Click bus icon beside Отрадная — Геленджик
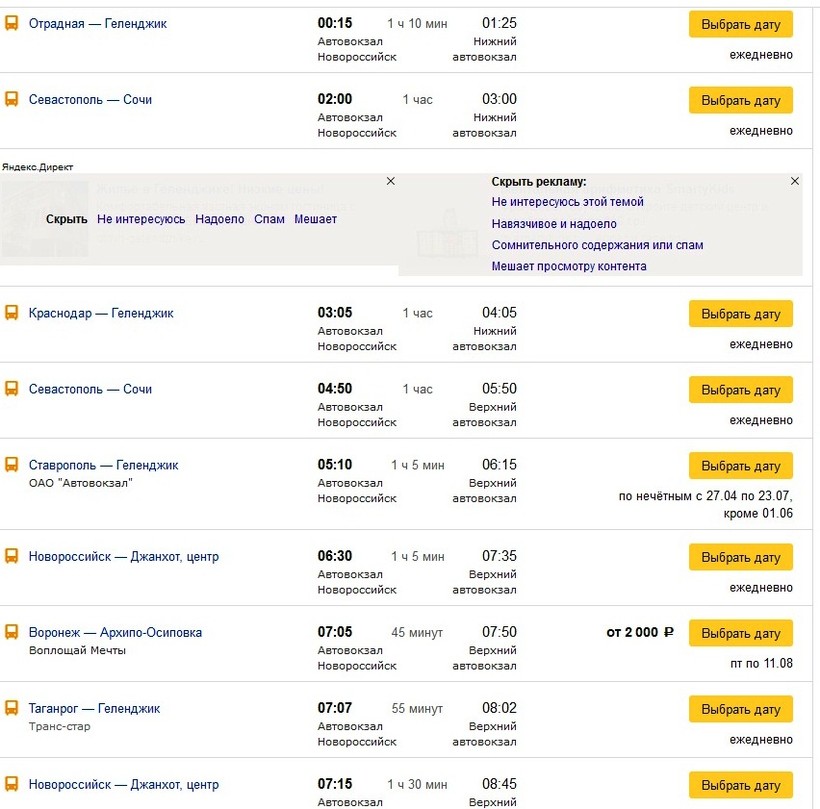Image resolution: width=820 pixels, height=809 pixels. click(12, 23)
